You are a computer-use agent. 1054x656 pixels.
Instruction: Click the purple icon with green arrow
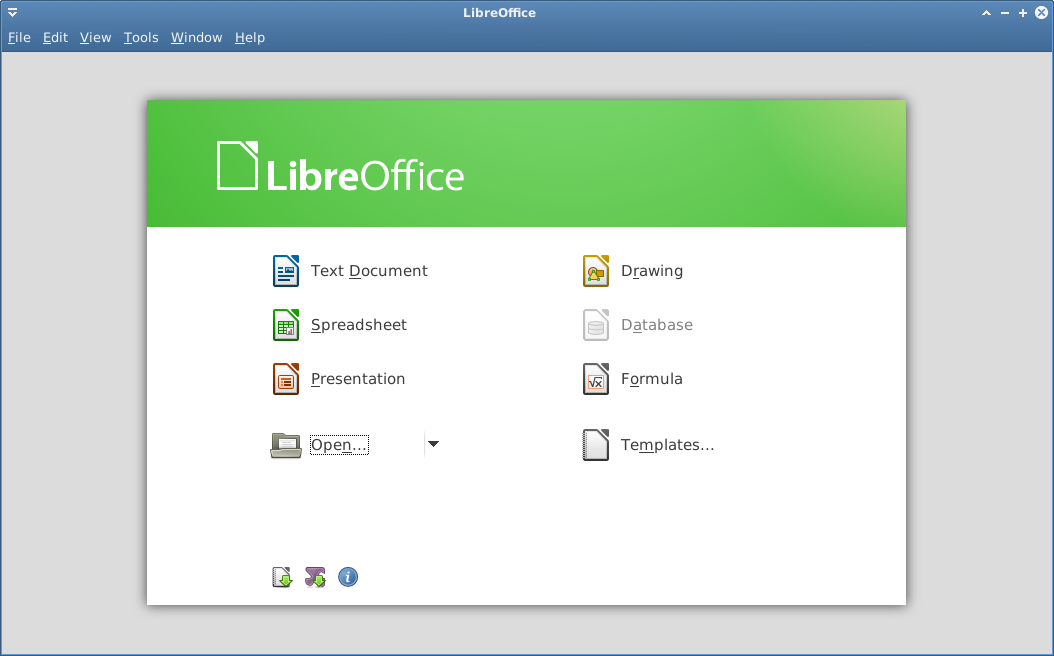click(315, 577)
